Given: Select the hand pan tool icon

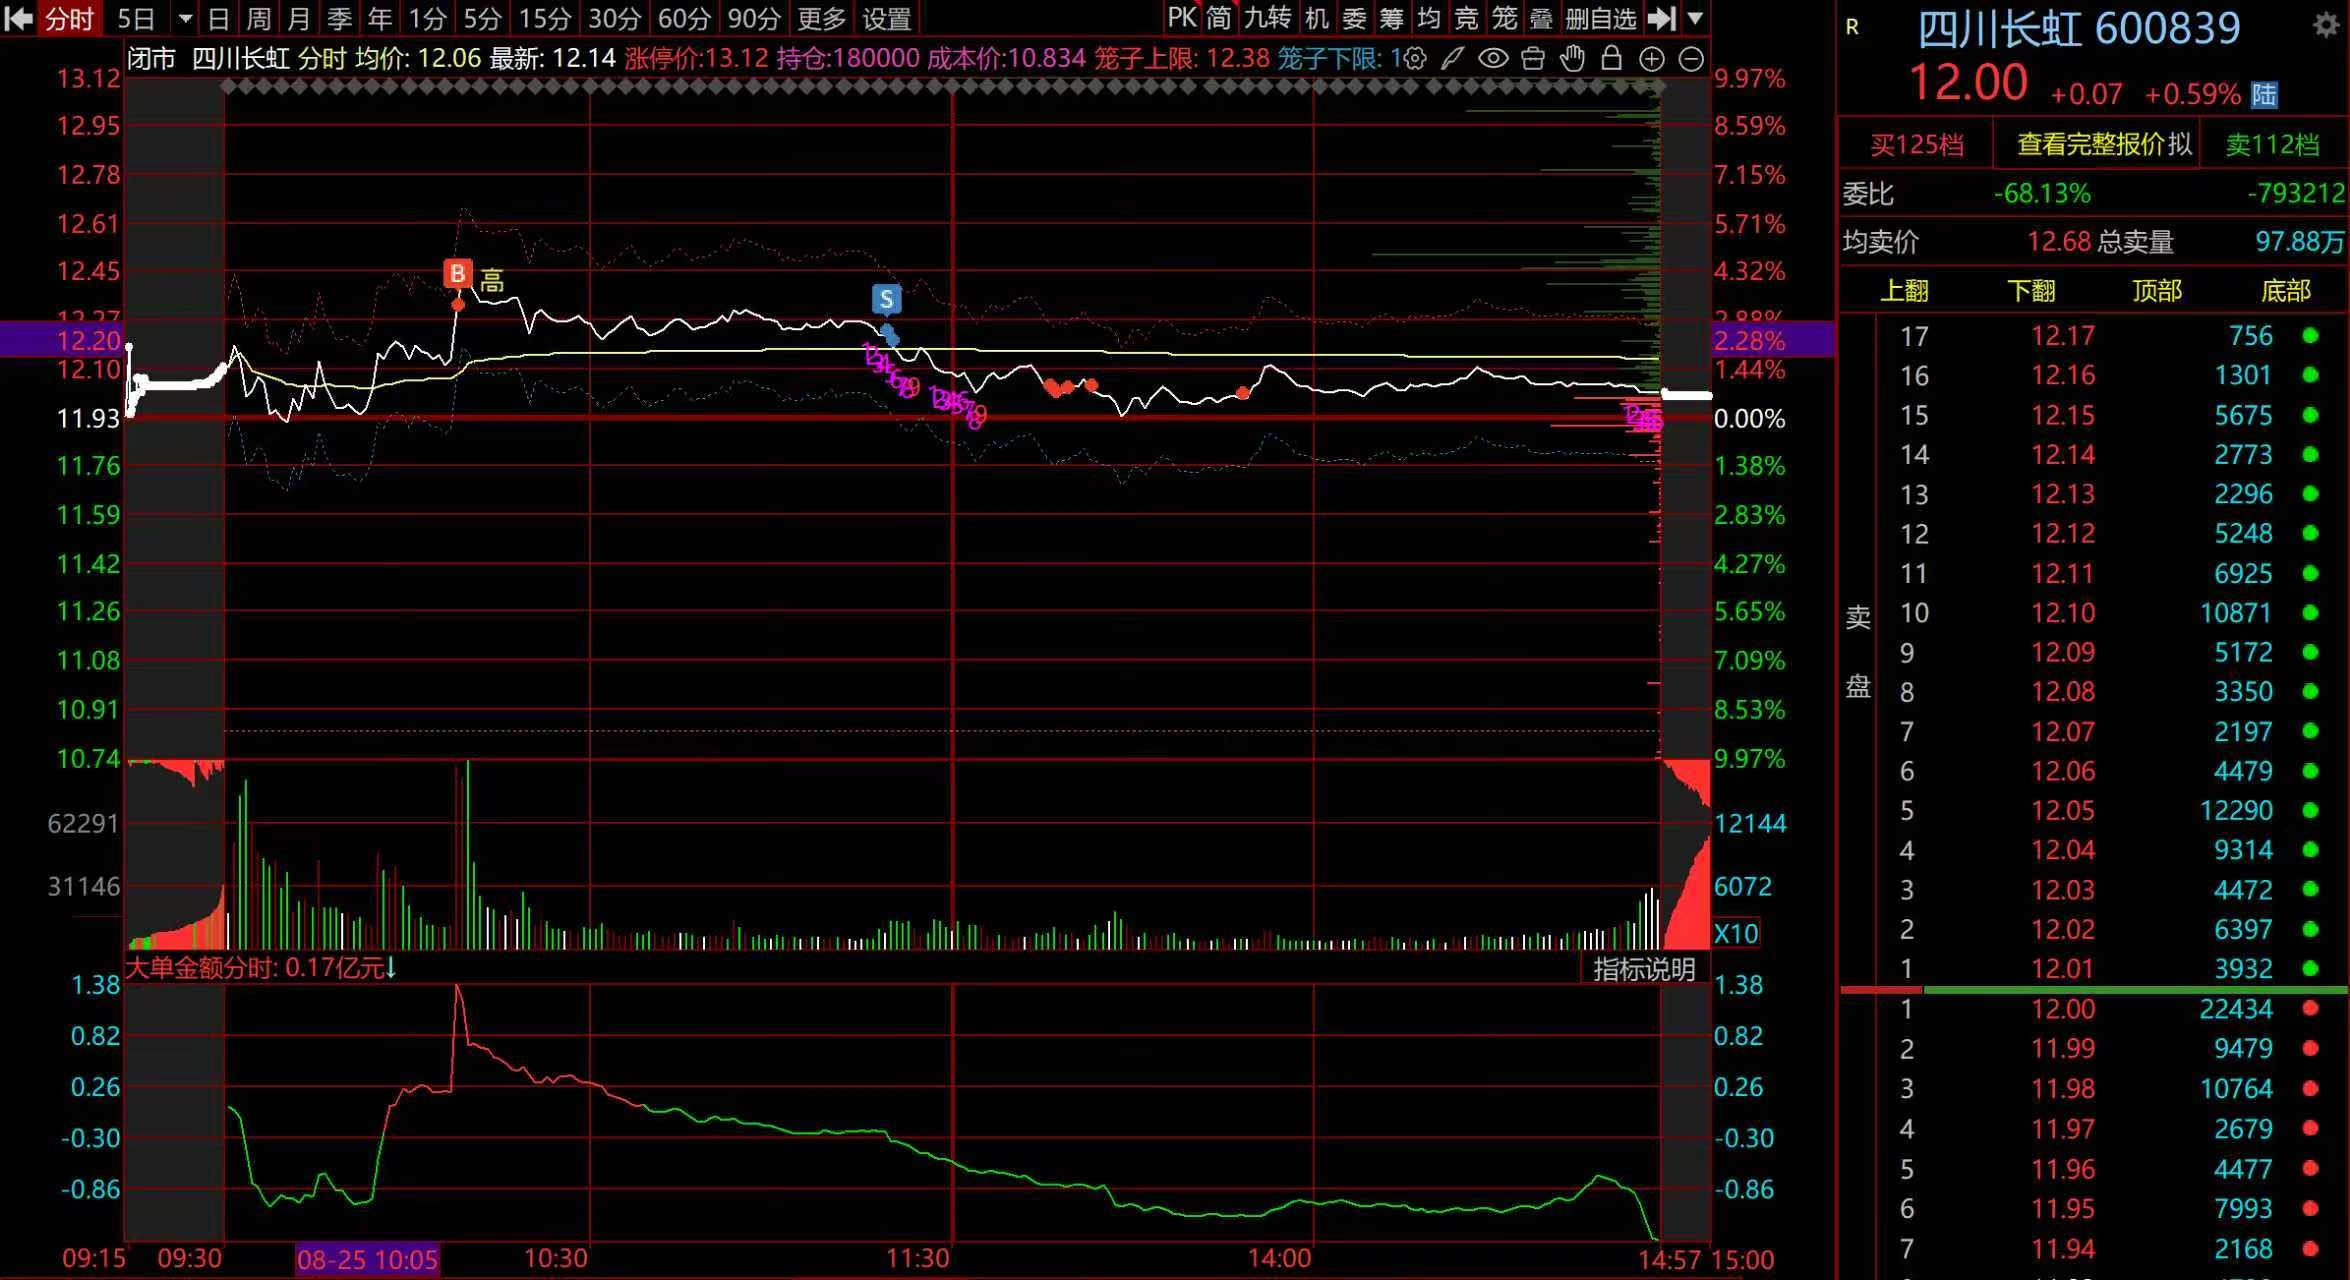Looking at the screenshot, I should 1572,59.
